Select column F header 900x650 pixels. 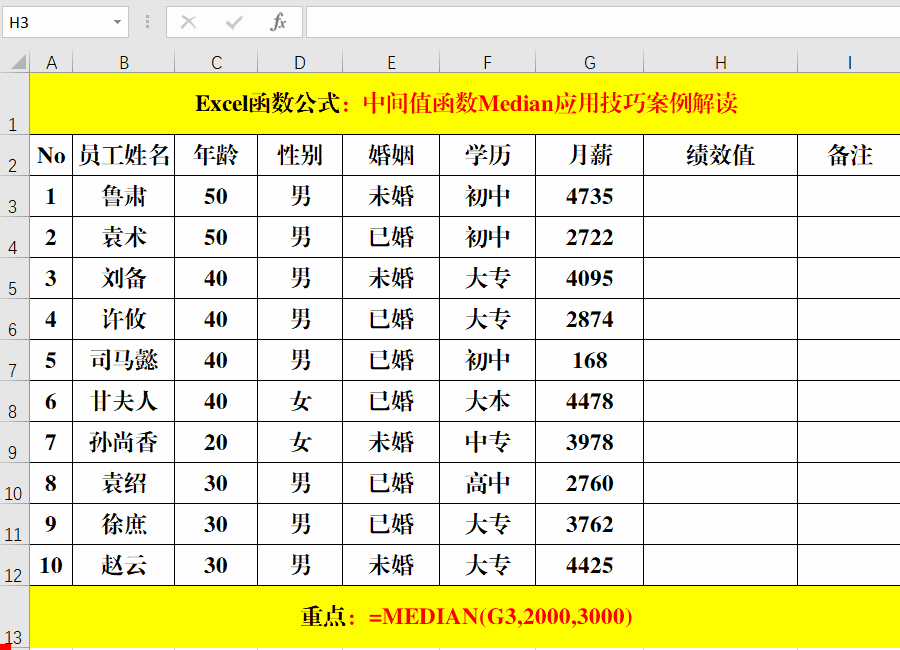click(487, 62)
